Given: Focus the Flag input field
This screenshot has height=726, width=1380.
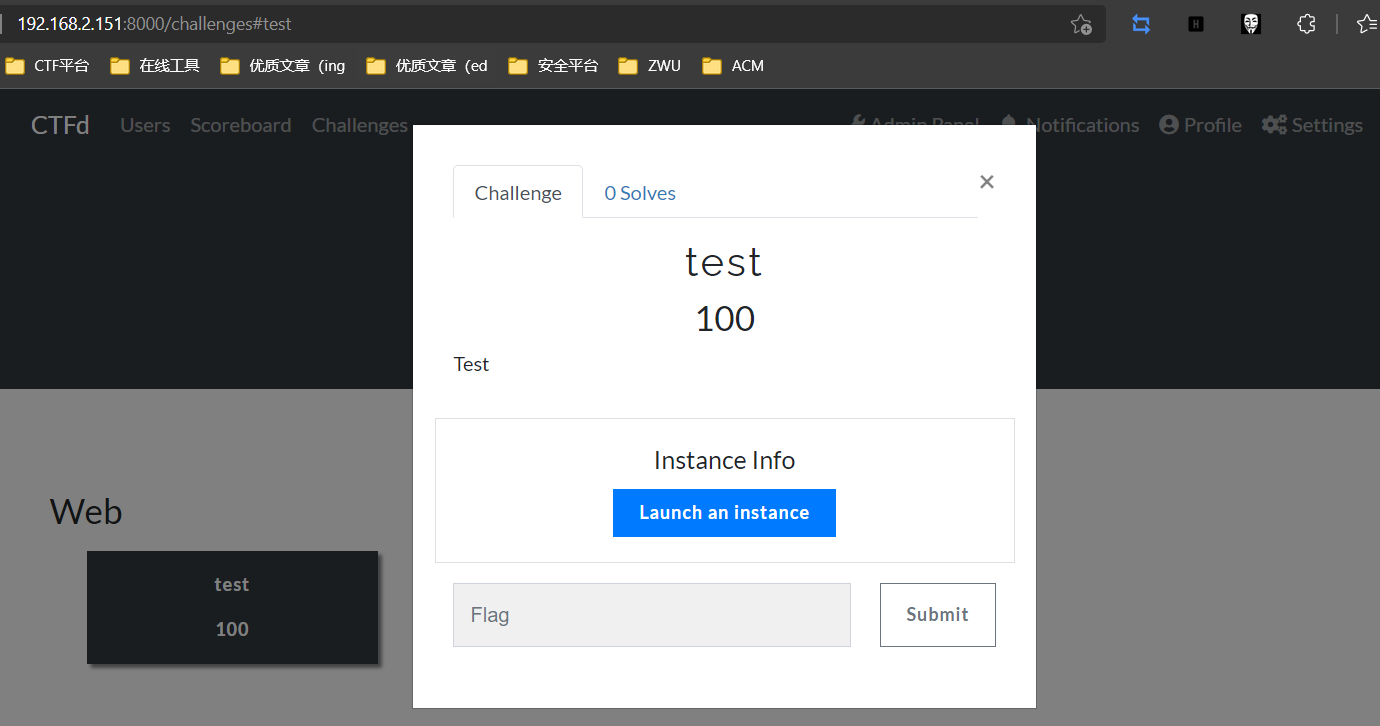Looking at the screenshot, I should click(651, 615).
